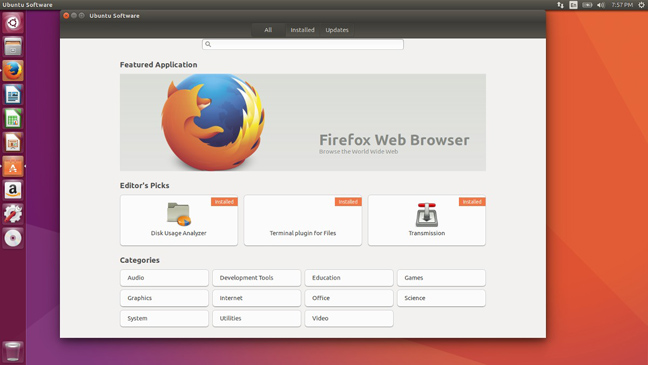Focus the software search field
648x365 pixels.
click(303, 44)
